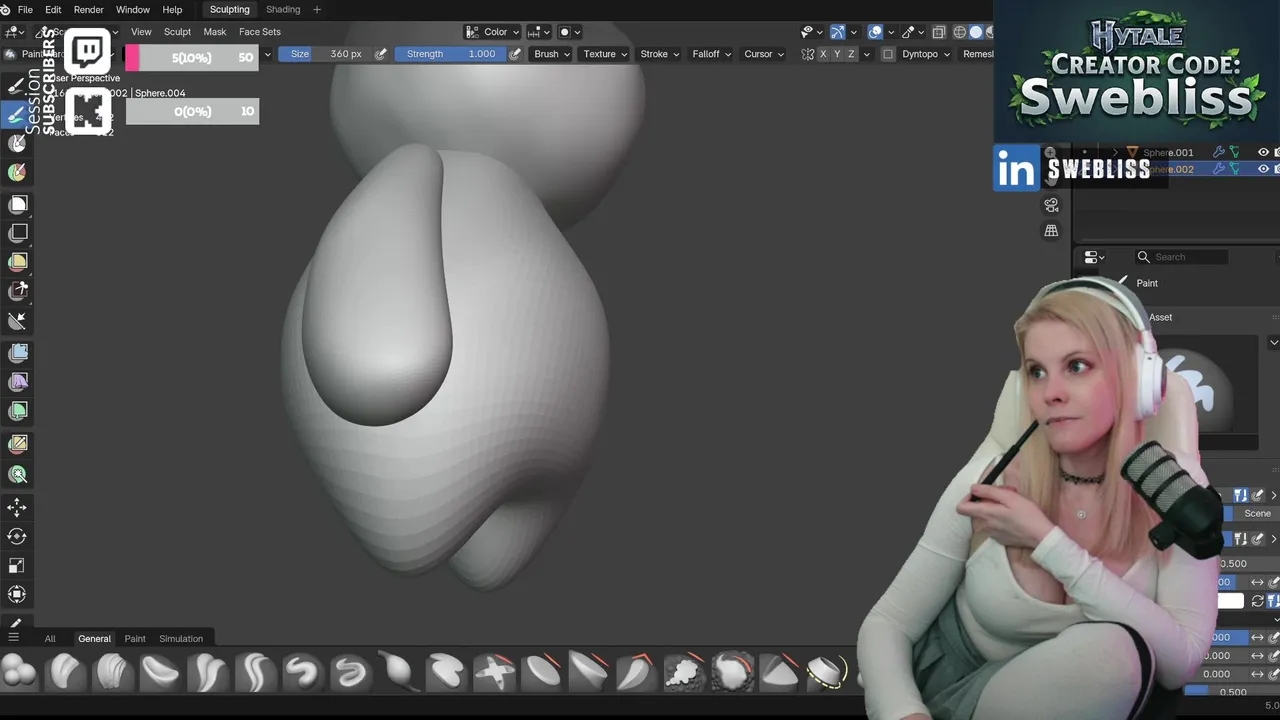
Task: Toggle Z axis symmetry
Action: (851, 54)
